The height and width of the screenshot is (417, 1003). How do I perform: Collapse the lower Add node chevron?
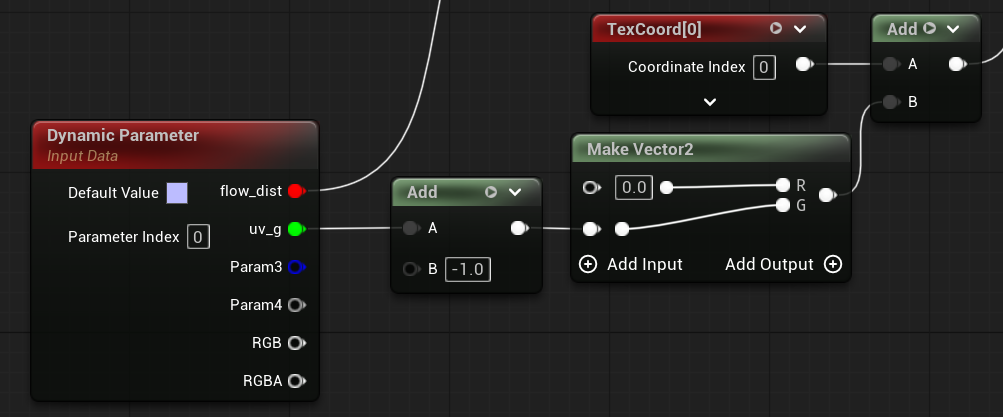pos(515,192)
